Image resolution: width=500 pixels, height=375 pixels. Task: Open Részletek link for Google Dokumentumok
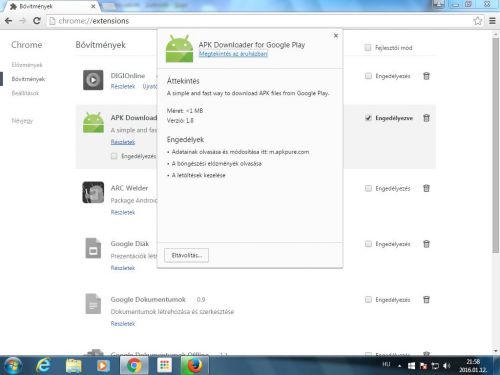coord(123,324)
